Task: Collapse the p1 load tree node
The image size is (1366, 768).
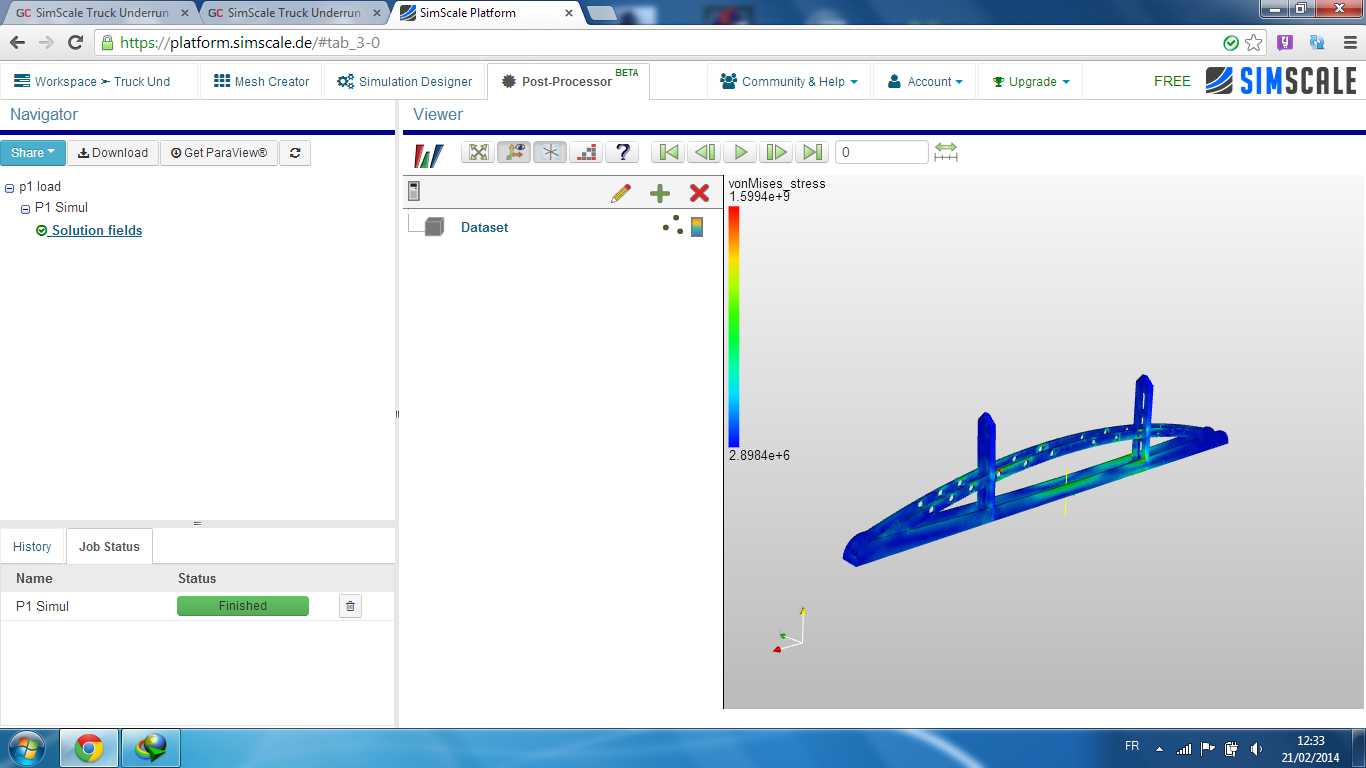Action: (10, 187)
